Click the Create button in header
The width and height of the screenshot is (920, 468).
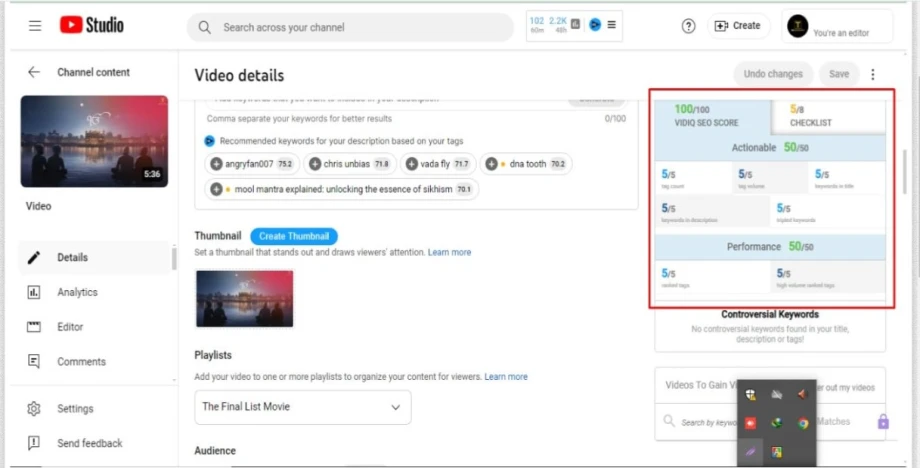tap(737, 26)
